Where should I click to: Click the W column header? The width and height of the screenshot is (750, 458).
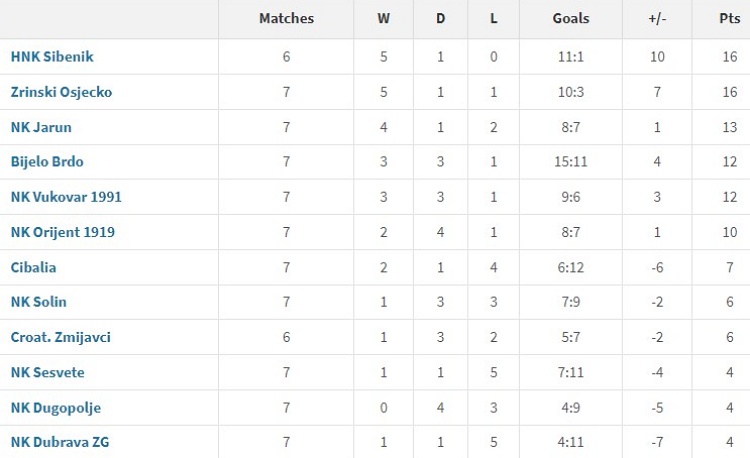point(384,19)
